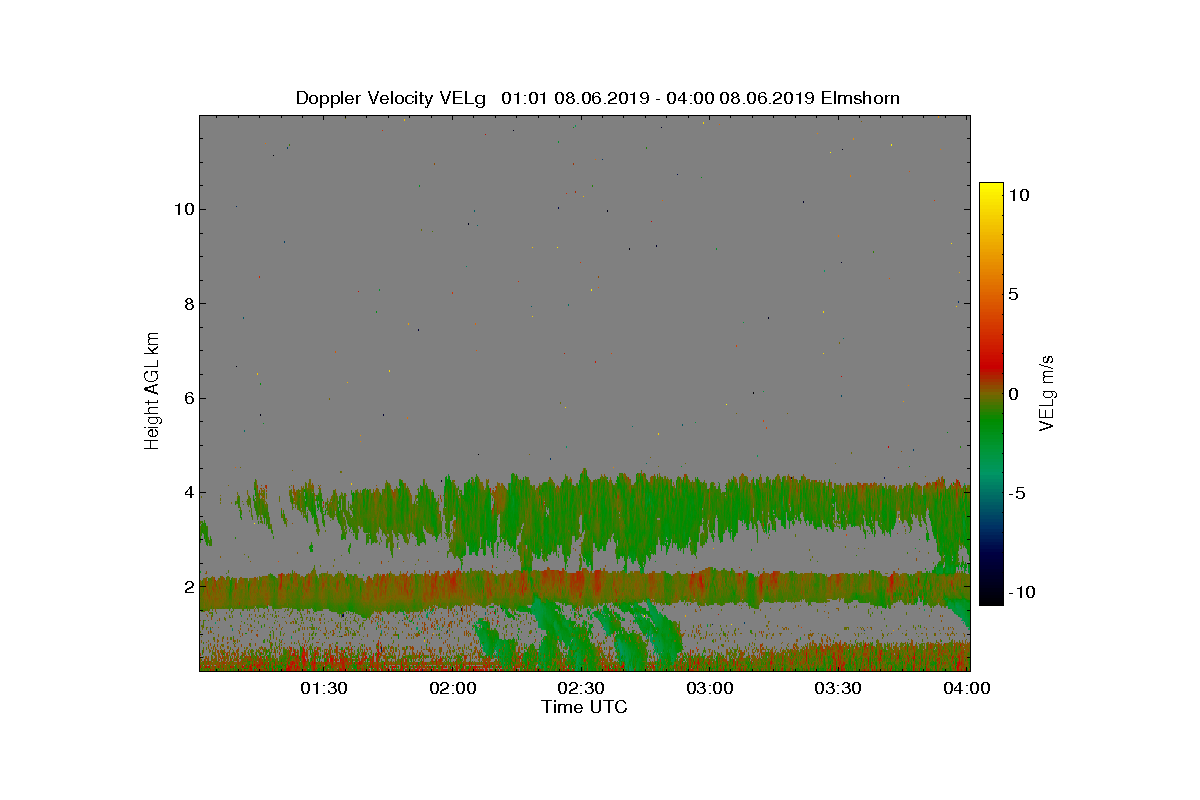Click the time tick label '03:30'
Screen dimensions: 1200x800
[838, 688]
